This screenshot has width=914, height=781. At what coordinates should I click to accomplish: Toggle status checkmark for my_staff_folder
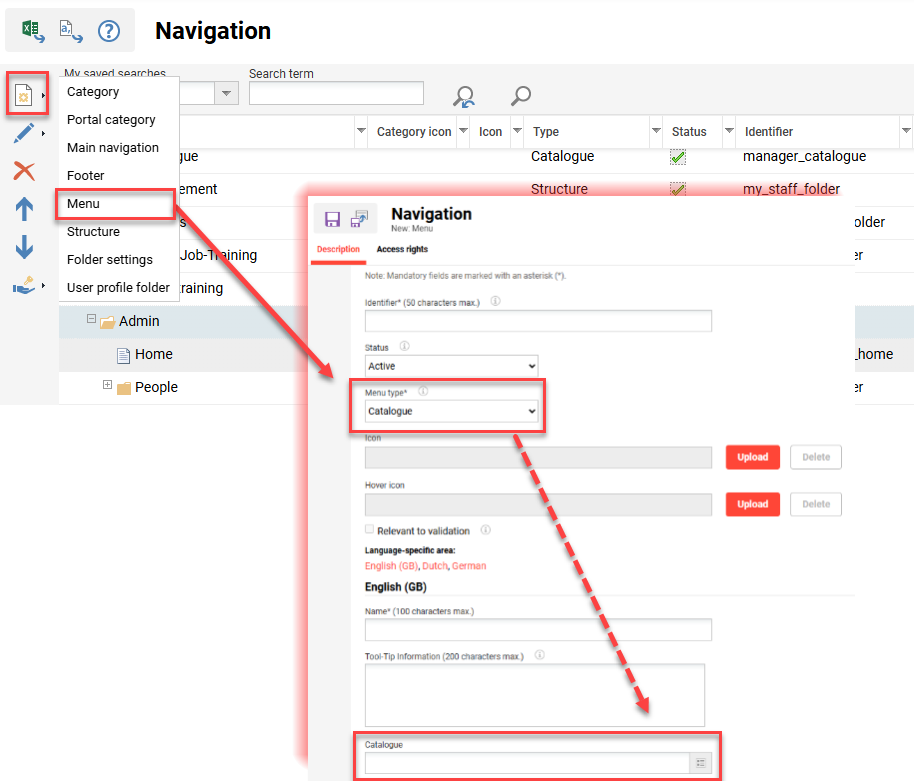(677, 188)
